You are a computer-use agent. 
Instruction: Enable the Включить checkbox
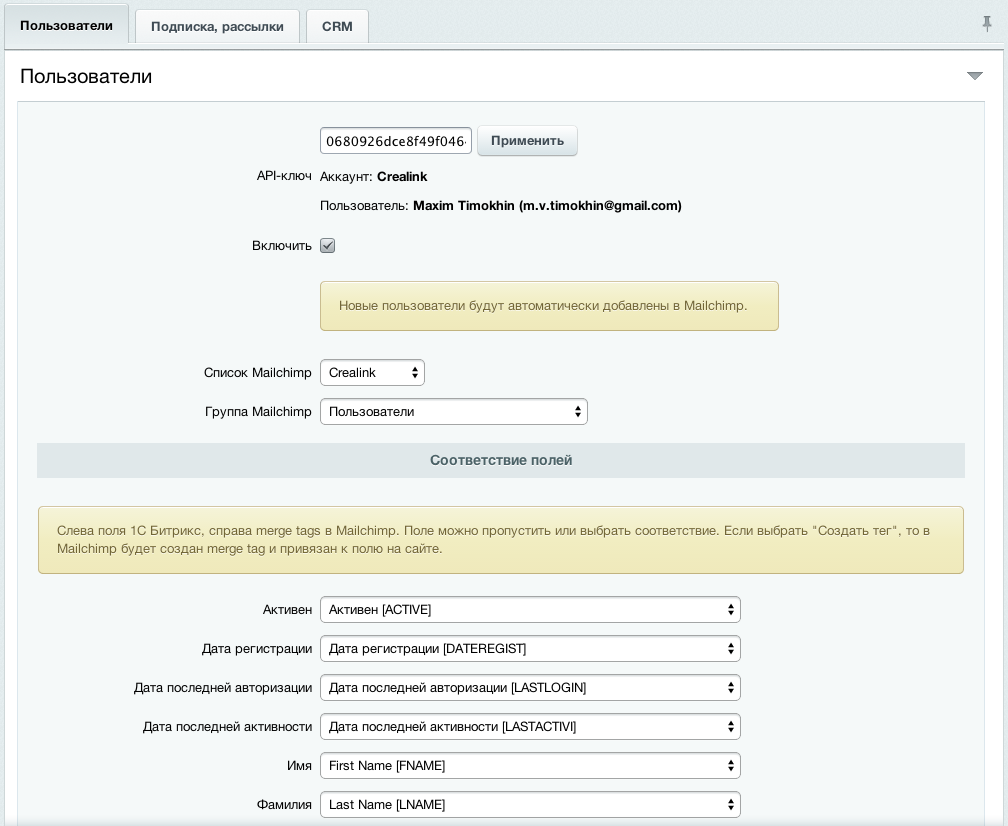[327, 245]
